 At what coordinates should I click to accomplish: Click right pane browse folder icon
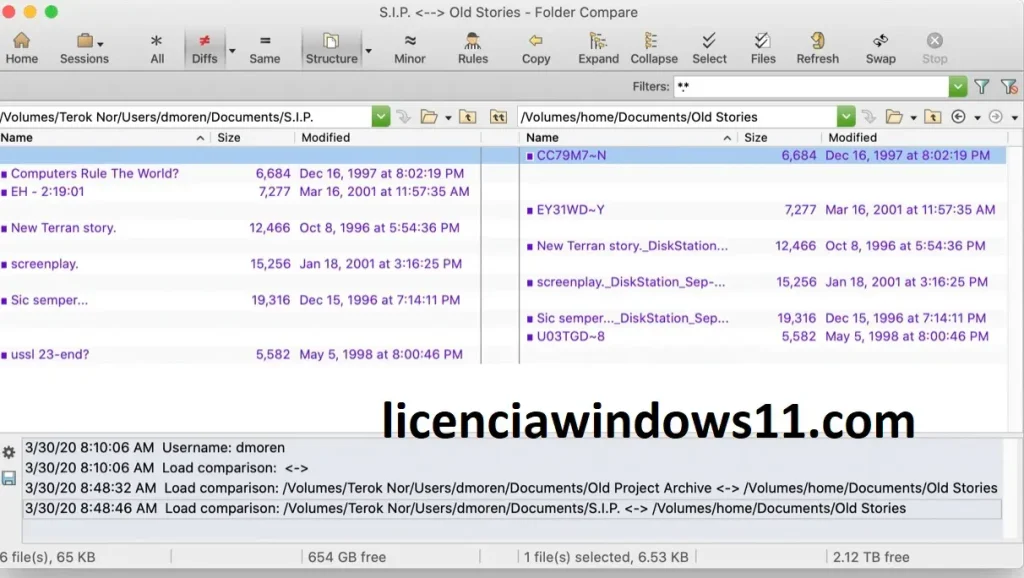coord(894,117)
